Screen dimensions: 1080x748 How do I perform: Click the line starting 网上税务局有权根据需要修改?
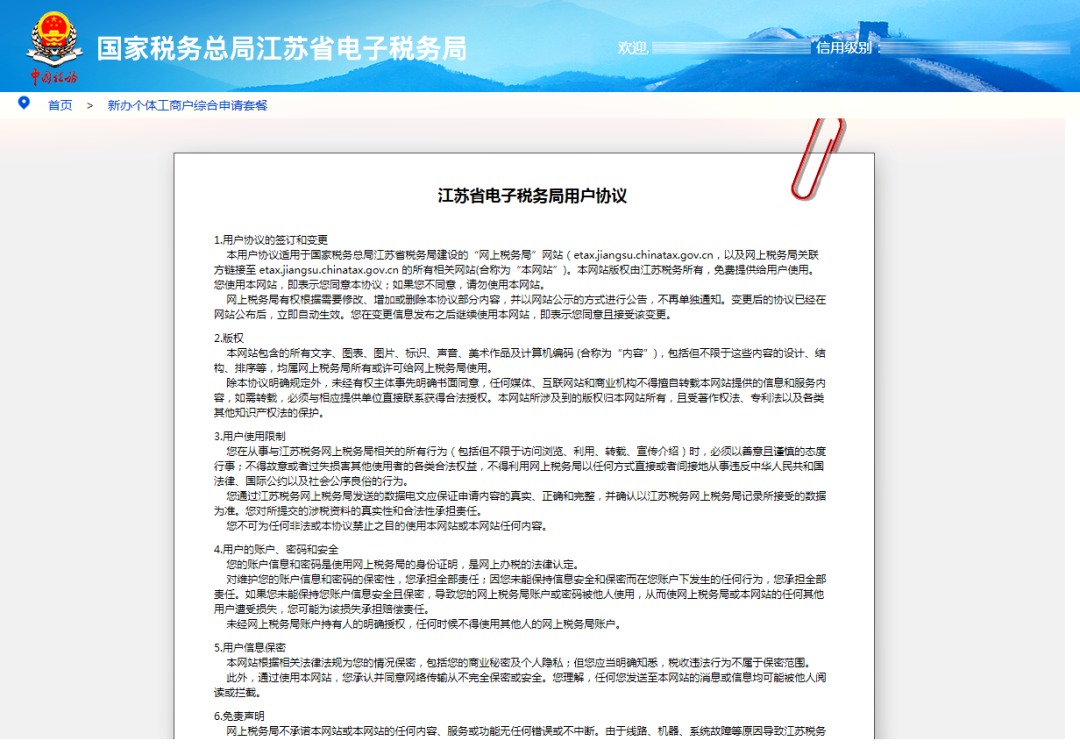(x=526, y=300)
